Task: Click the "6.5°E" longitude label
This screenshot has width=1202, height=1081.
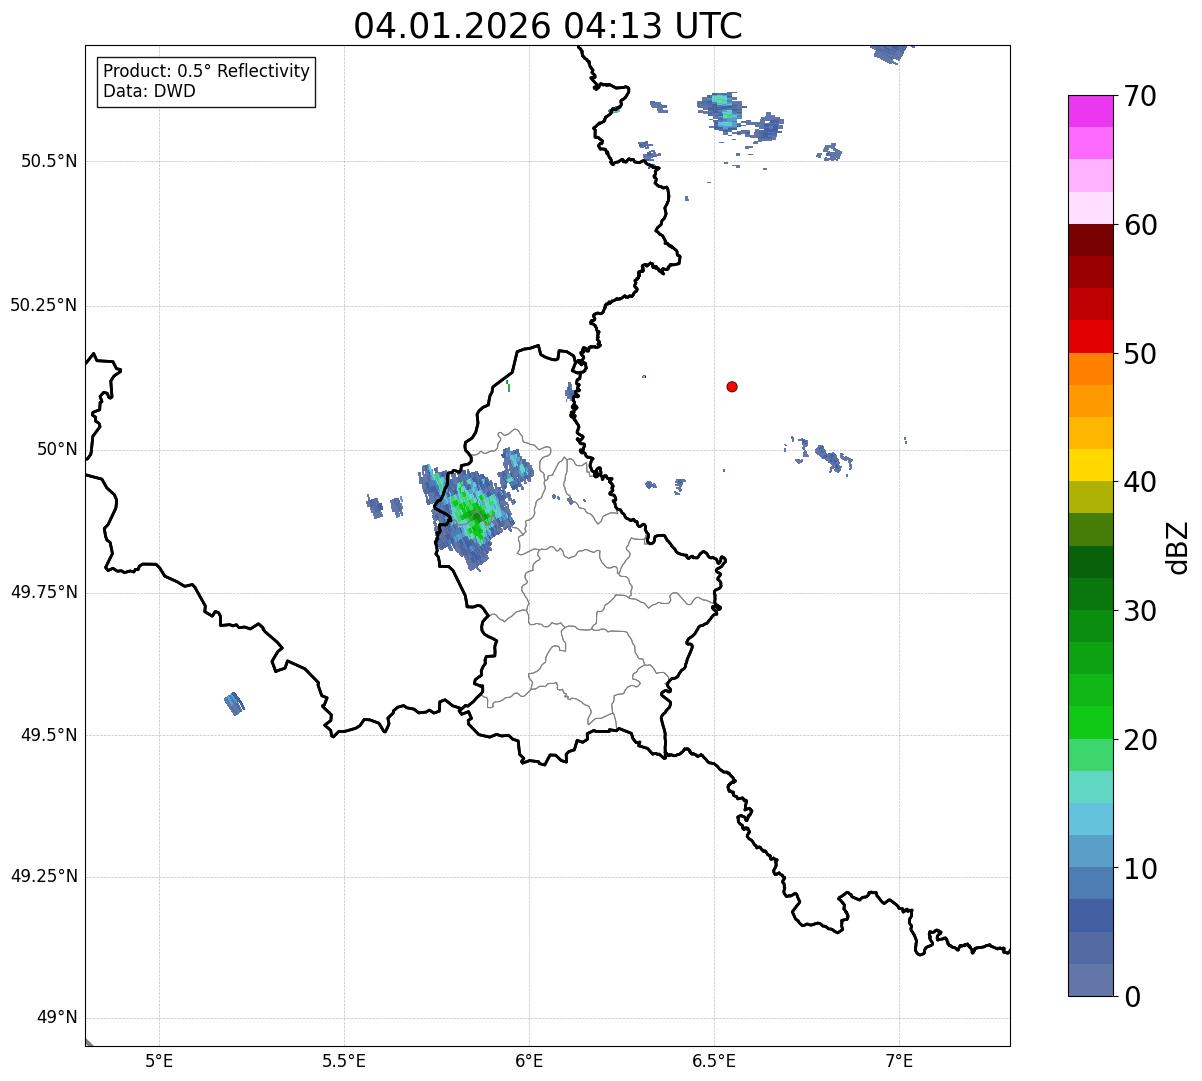Action: [714, 1060]
